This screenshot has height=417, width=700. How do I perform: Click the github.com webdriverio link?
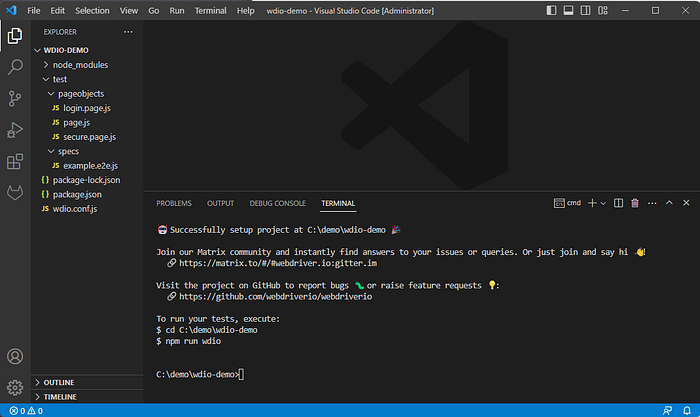click(x=275, y=297)
